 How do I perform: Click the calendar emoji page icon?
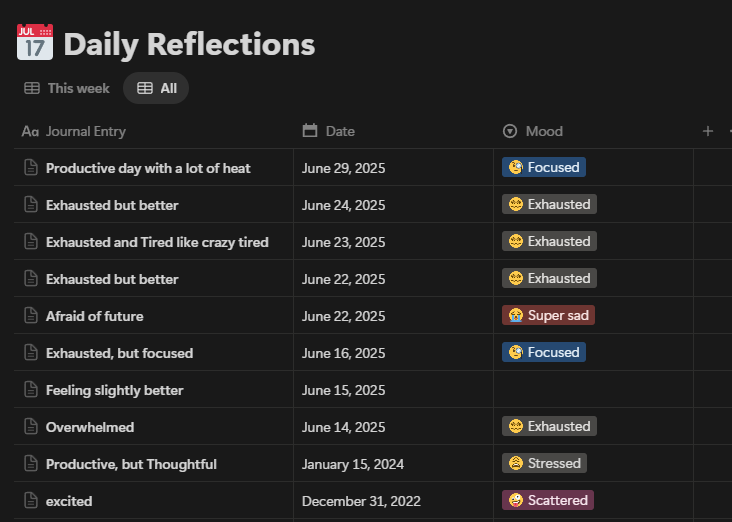click(x=35, y=43)
